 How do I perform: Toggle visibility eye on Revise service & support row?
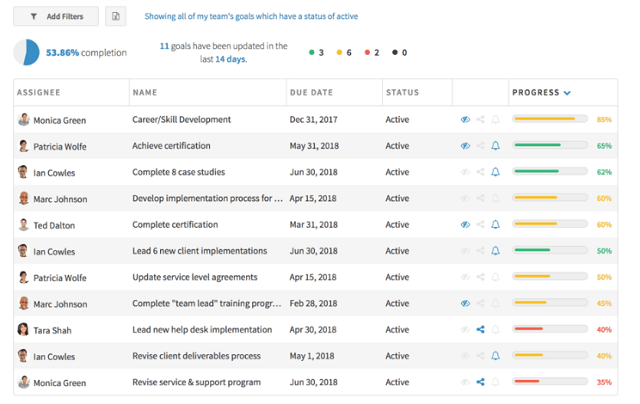[x=465, y=382]
